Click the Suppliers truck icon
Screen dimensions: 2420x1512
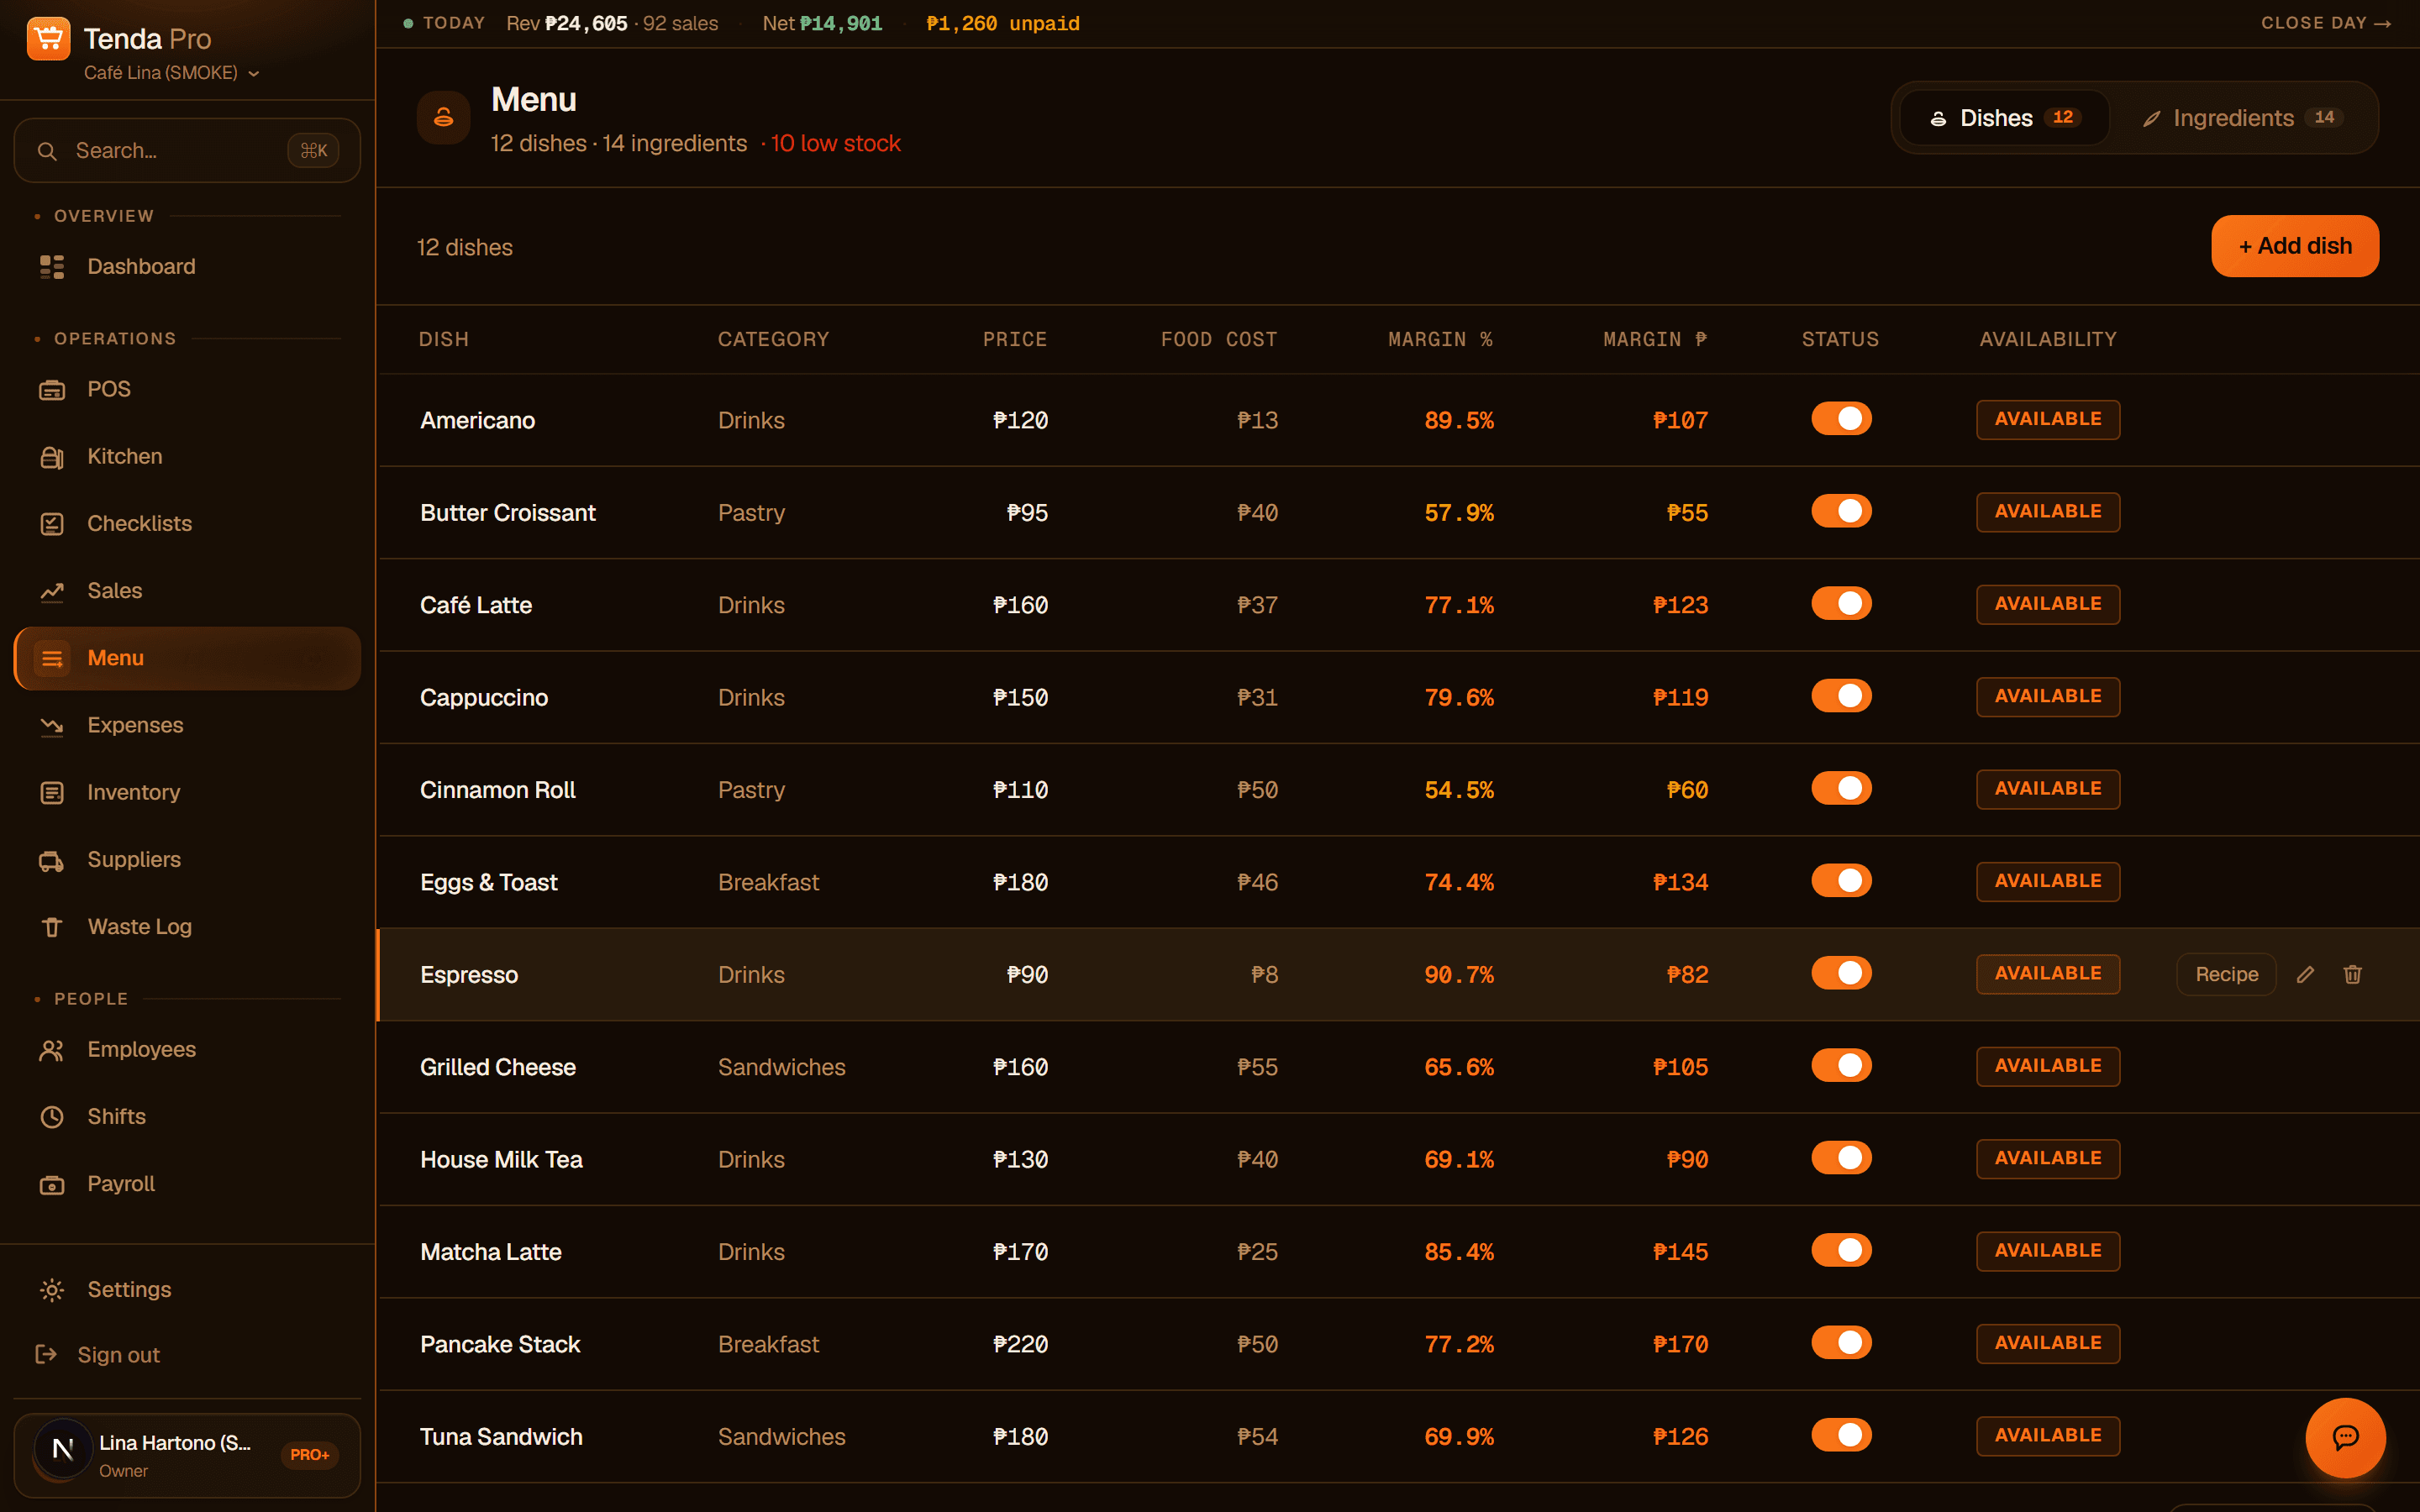pos(52,859)
